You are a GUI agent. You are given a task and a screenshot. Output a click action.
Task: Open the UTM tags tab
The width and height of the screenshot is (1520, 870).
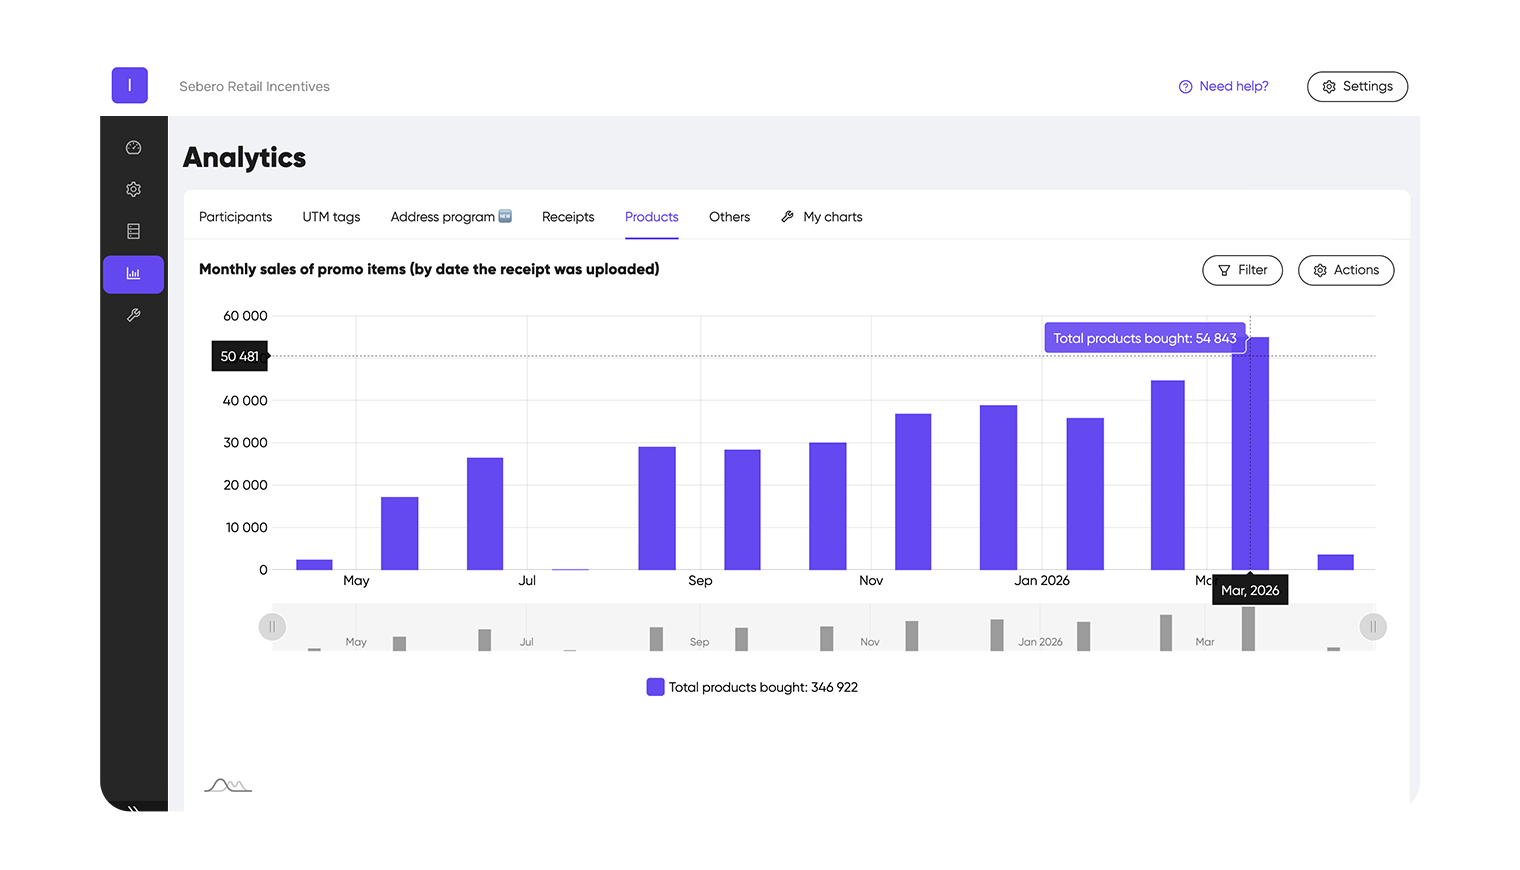[x=330, y=217]
